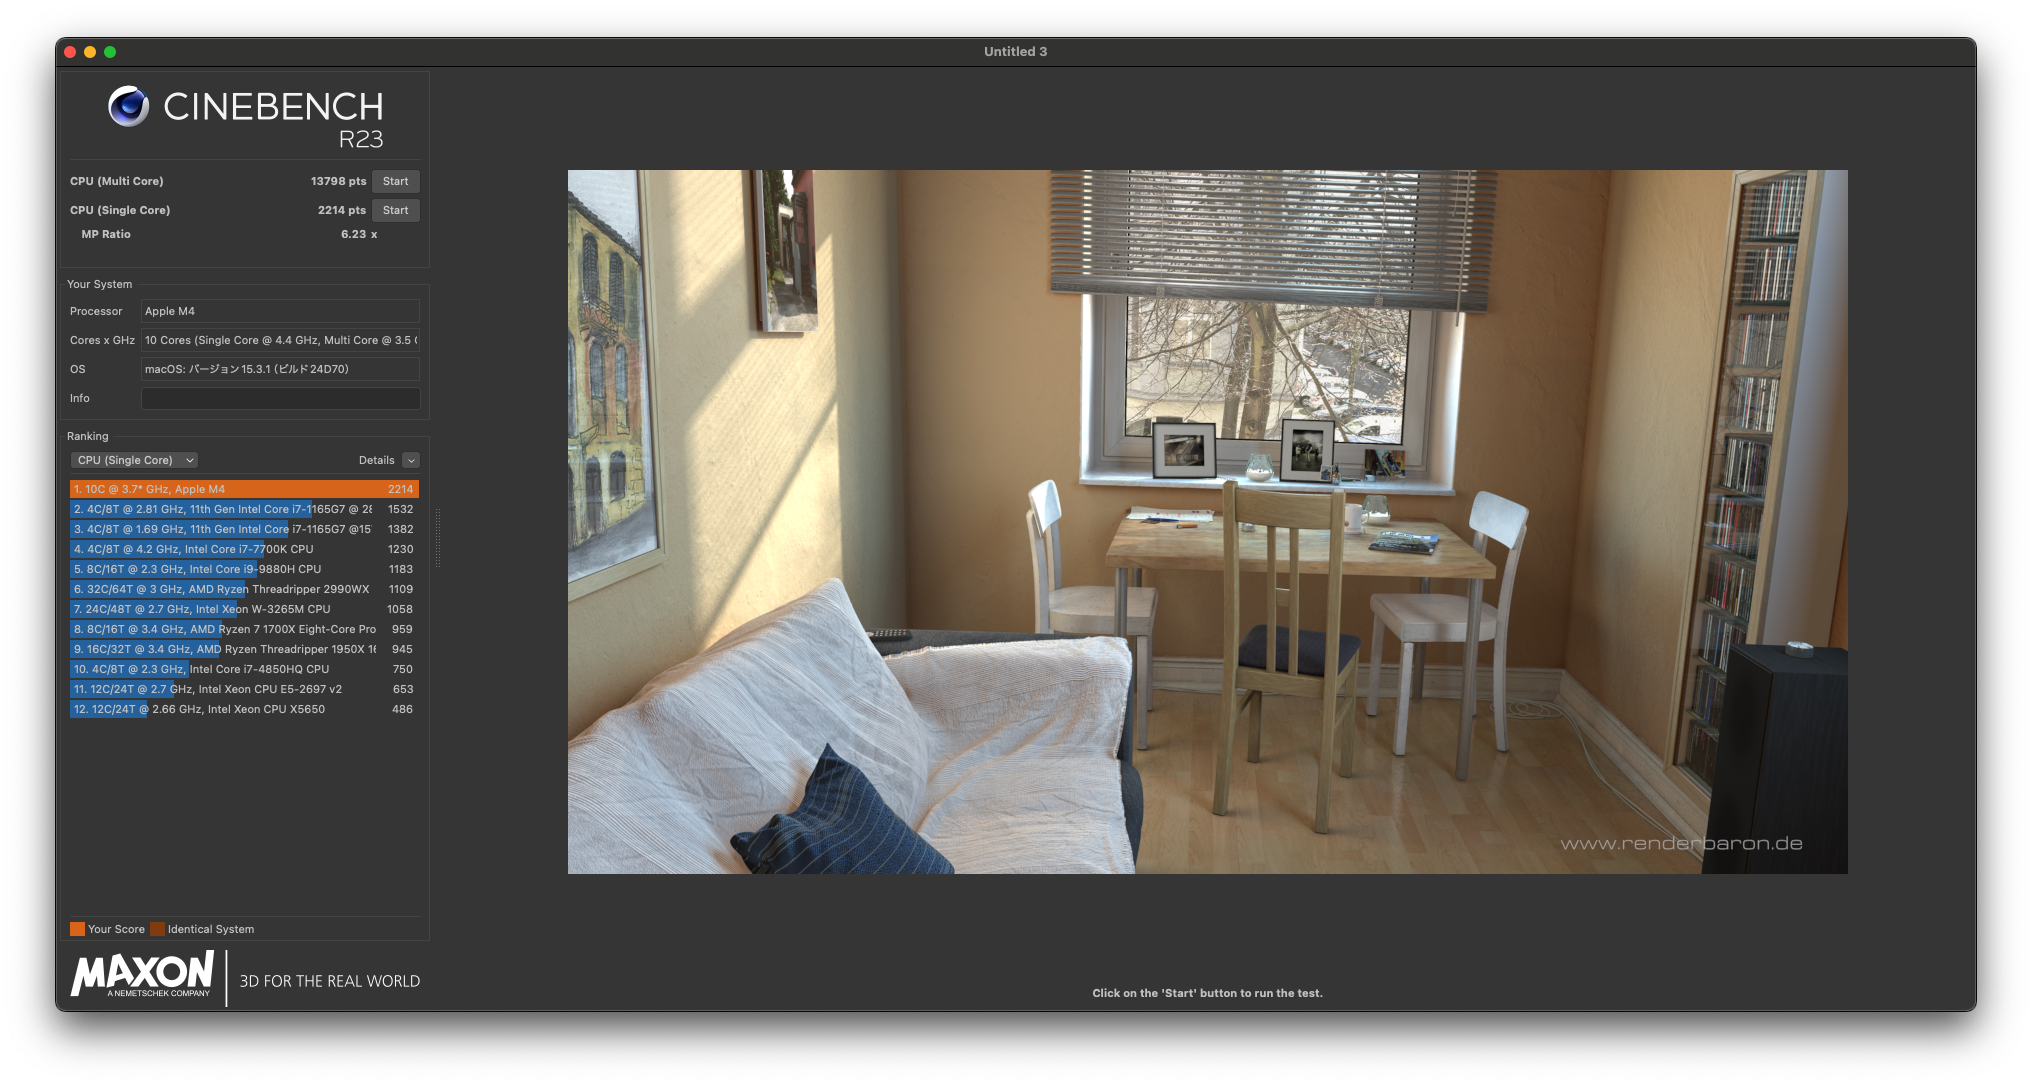Click the panel divider grip handle

coord(438,538)
